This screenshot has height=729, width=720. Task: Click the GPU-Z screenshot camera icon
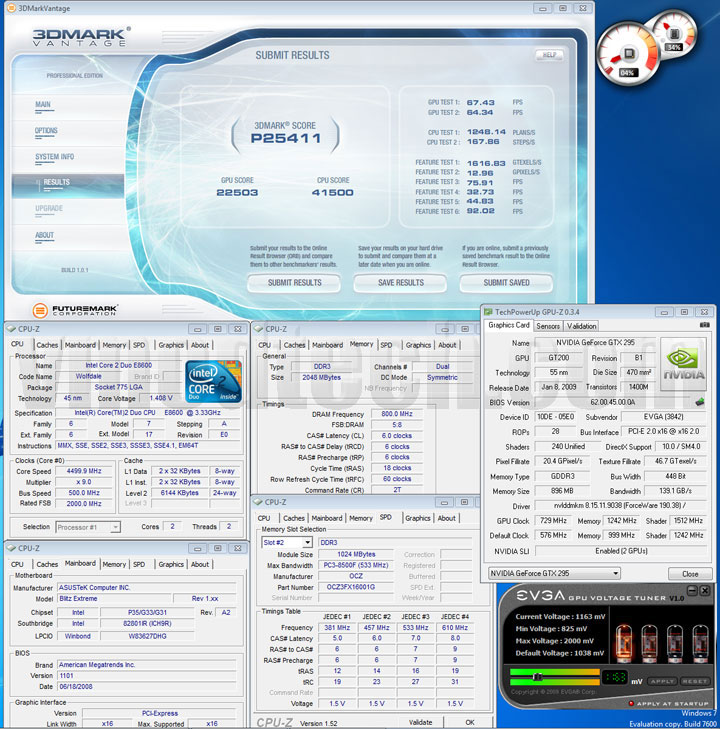click(704, 325)
